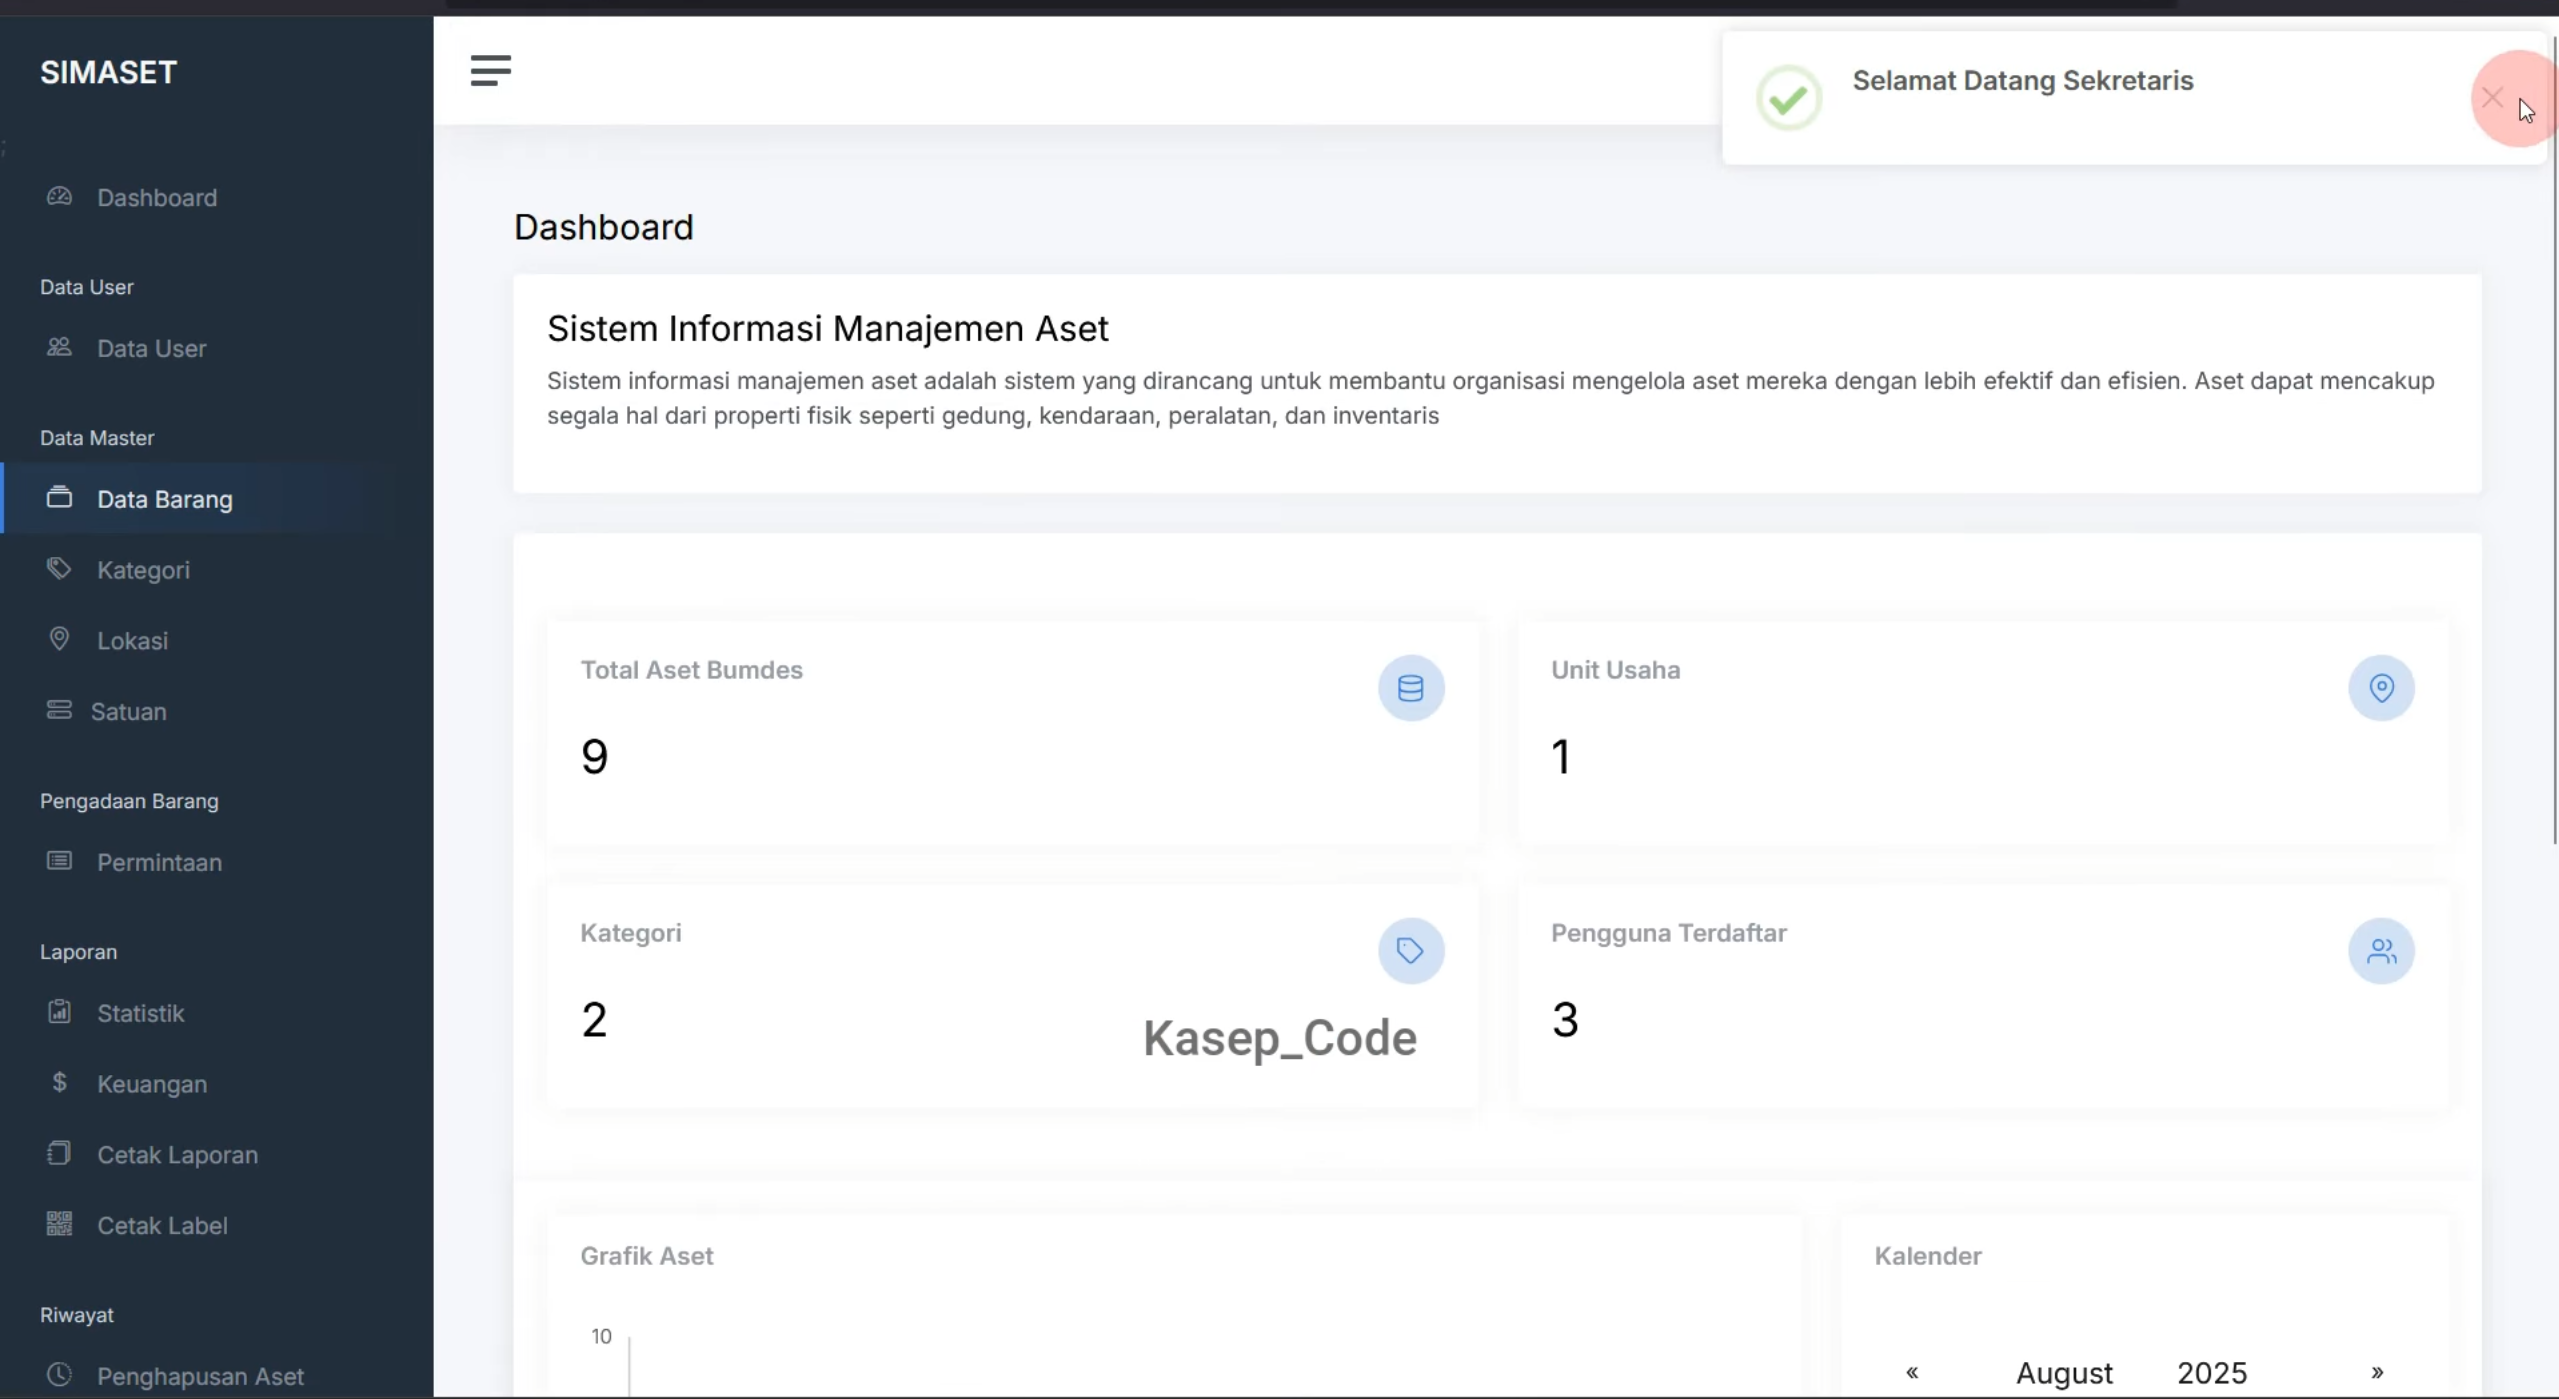Go to next month in Kalender
2559x1399 pixels.
coord(2377,1372)
